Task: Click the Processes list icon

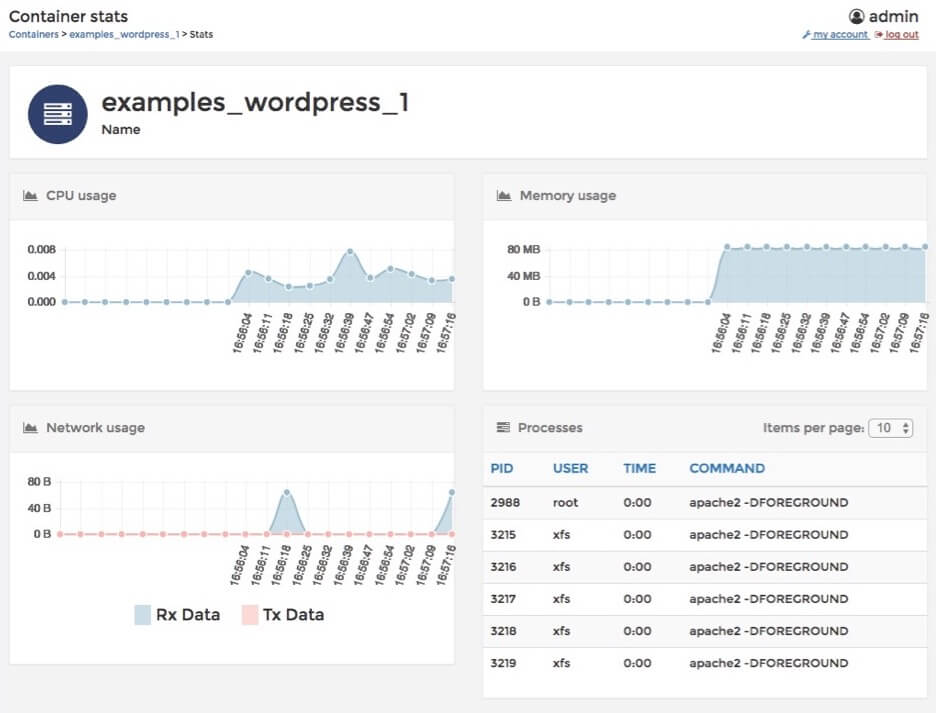Action: pos(503,427)
